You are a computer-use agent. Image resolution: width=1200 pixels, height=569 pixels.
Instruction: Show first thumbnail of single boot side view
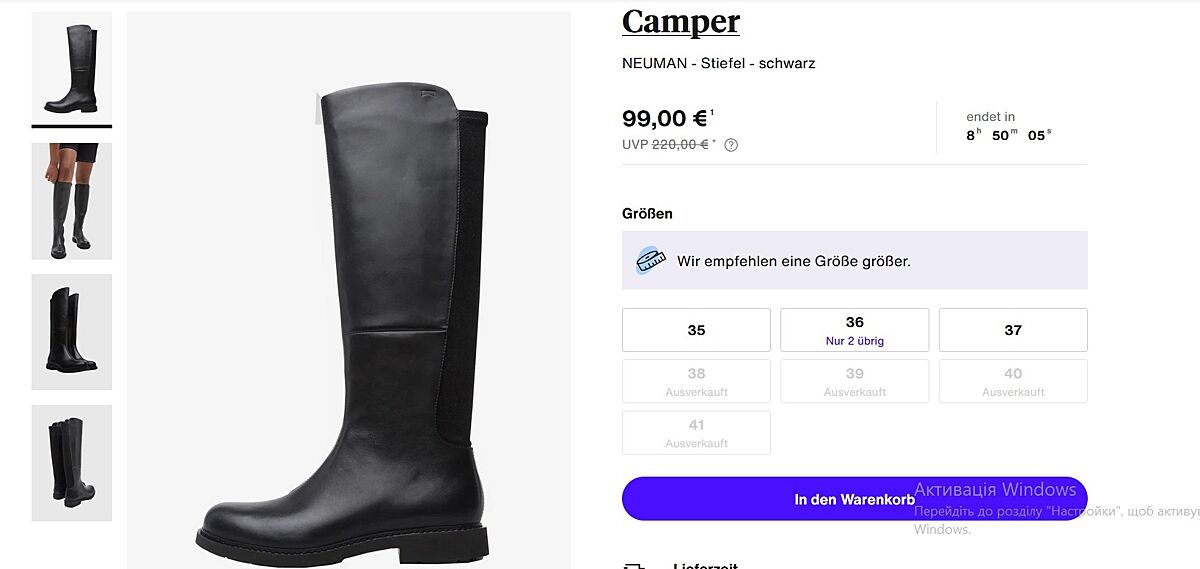pyautogui.click(x=72, y=68)
